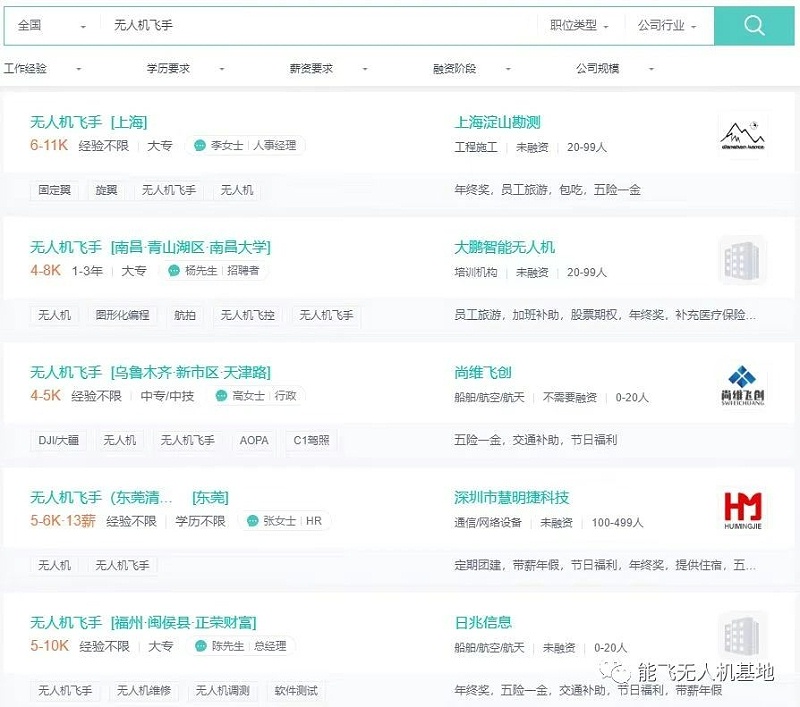
Task: Click 日兆信息 placeholder building logo
Action: pyautogui.click(x=742, y=636)
